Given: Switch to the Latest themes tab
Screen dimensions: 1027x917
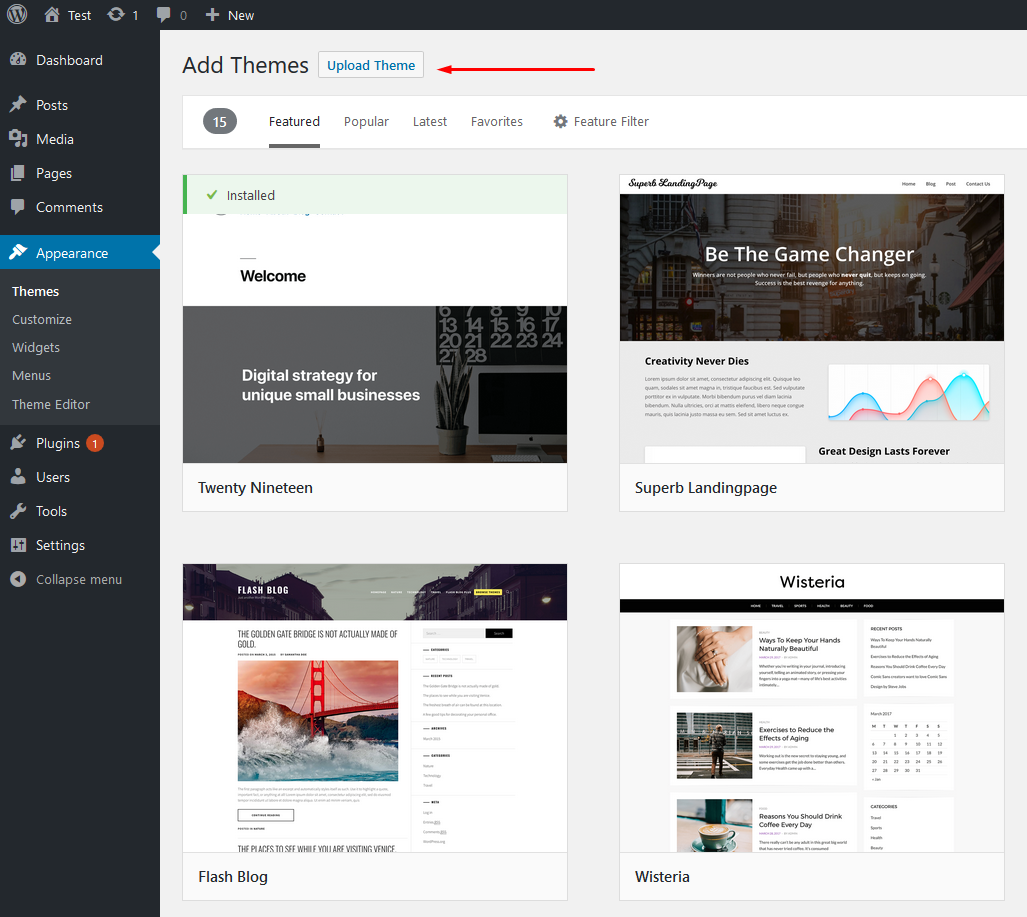Looking at the screenshot, I should pos(430,121).
